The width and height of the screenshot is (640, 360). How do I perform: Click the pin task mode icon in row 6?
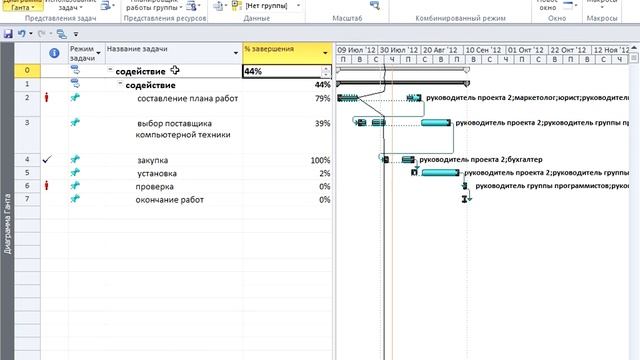click(x=75, y=186)
